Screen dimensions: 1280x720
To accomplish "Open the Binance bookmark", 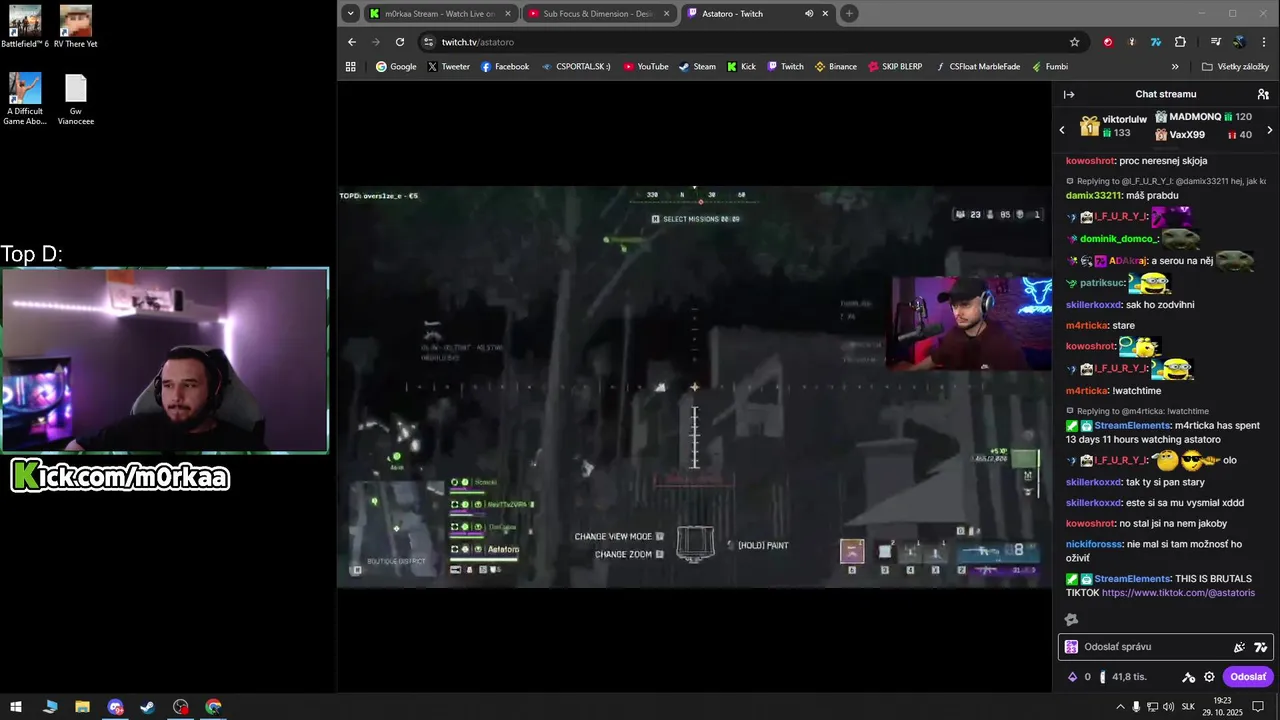I will click(x=836, y=67).
